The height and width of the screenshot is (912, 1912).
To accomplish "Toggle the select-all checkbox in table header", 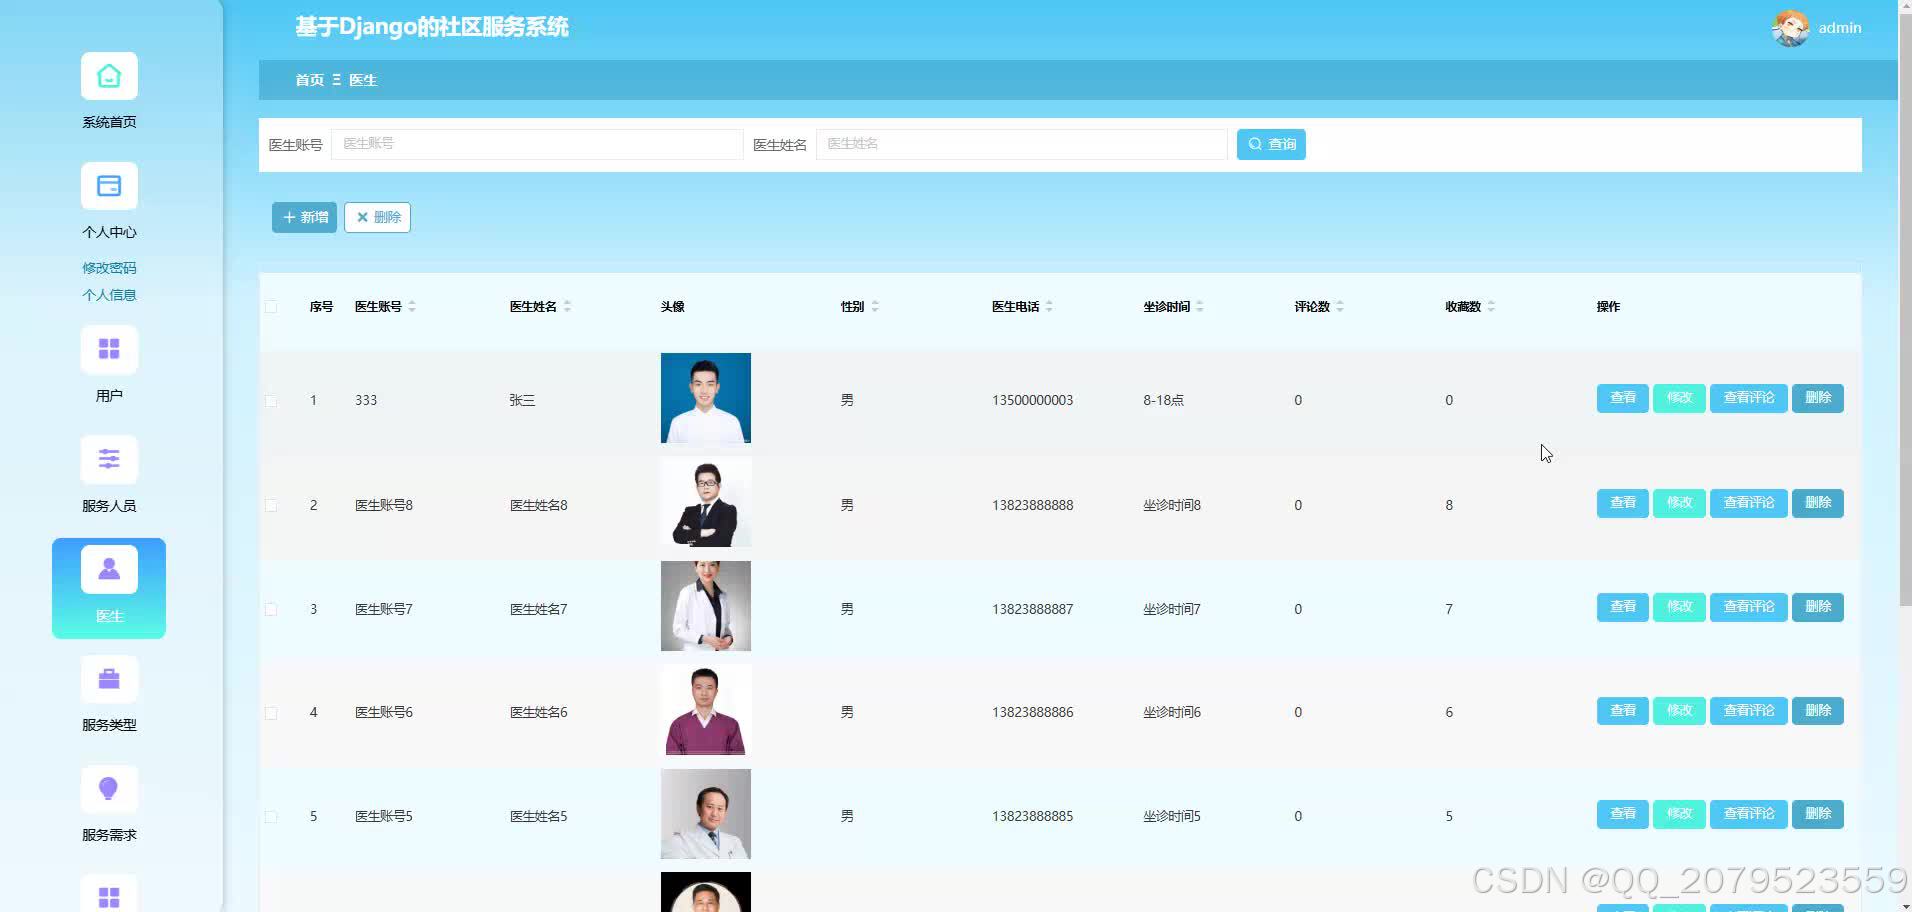I will (271, 306).
